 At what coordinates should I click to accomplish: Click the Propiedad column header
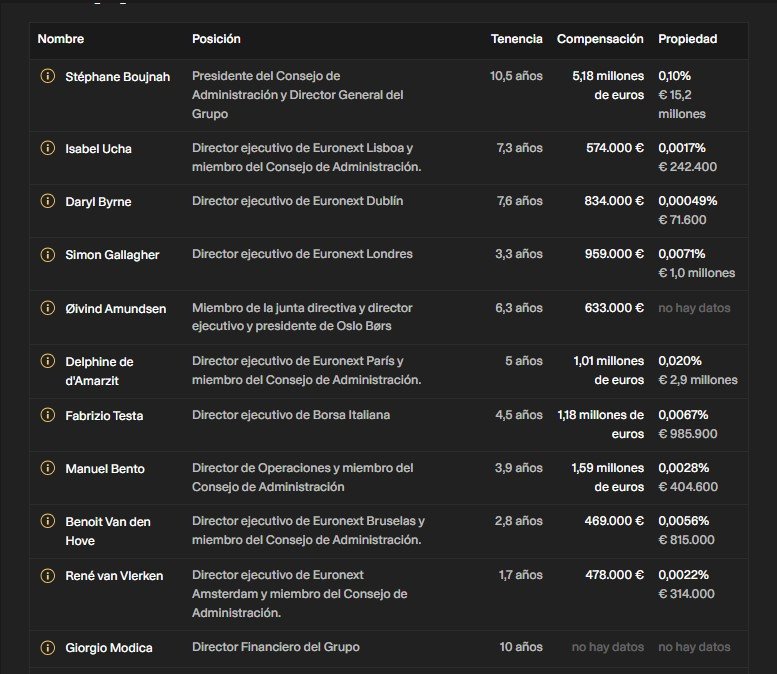click(687, 39)
